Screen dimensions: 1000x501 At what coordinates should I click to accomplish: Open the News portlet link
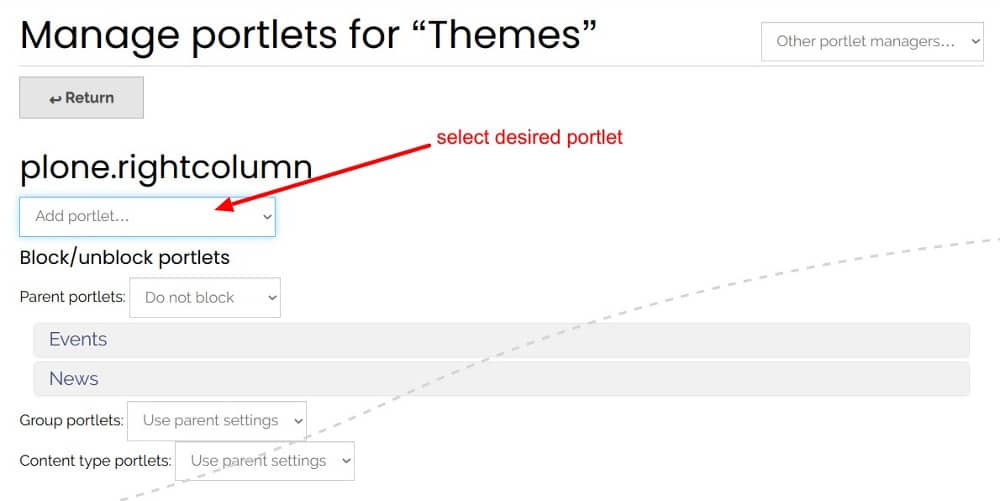(x=74, y=379)
